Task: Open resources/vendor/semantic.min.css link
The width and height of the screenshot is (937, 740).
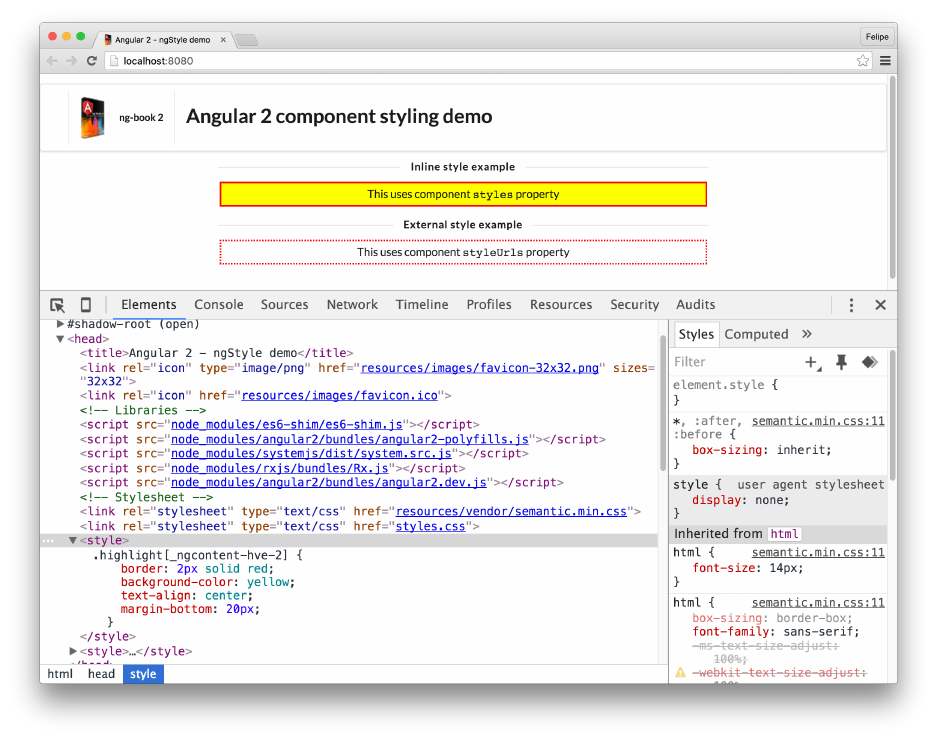Action: point(512,512)
